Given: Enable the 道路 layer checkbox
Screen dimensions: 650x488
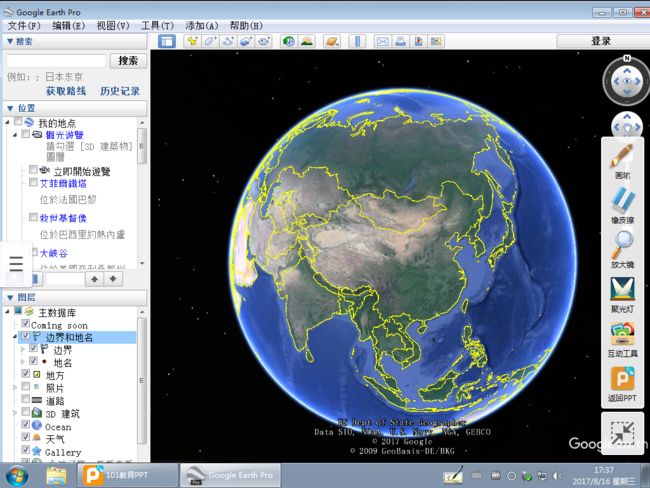Looking at the screenshot, I should pyautogui.click(x=25, y=399).
